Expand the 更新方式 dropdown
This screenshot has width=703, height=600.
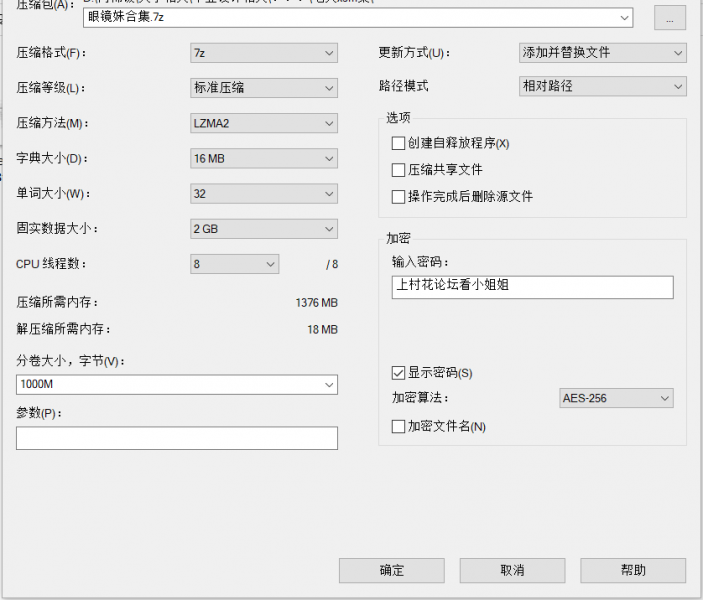pyautogui.click(x=603, y=53)
